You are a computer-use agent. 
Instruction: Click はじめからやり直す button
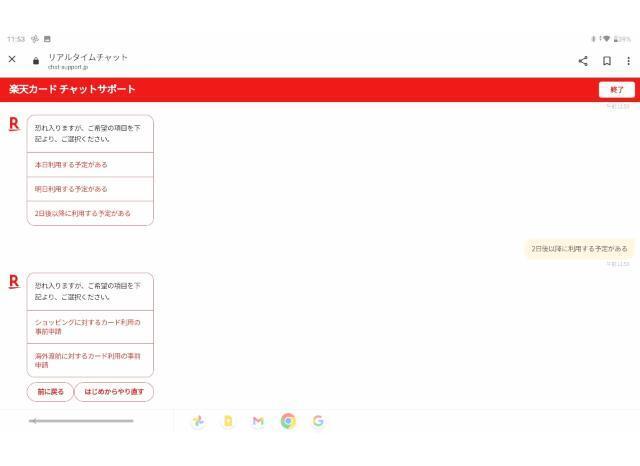click(x=114, y=392)
